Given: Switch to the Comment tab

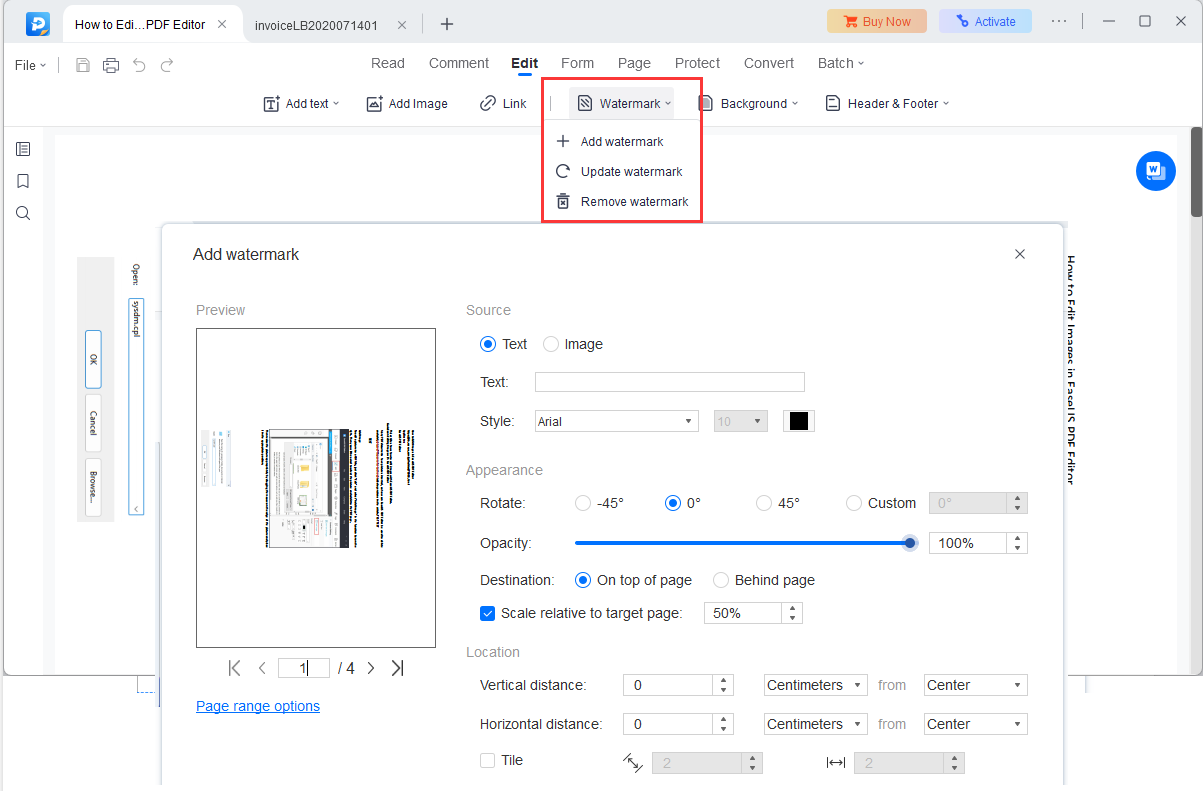Looking at the screenshot, I should click(459, 63).
